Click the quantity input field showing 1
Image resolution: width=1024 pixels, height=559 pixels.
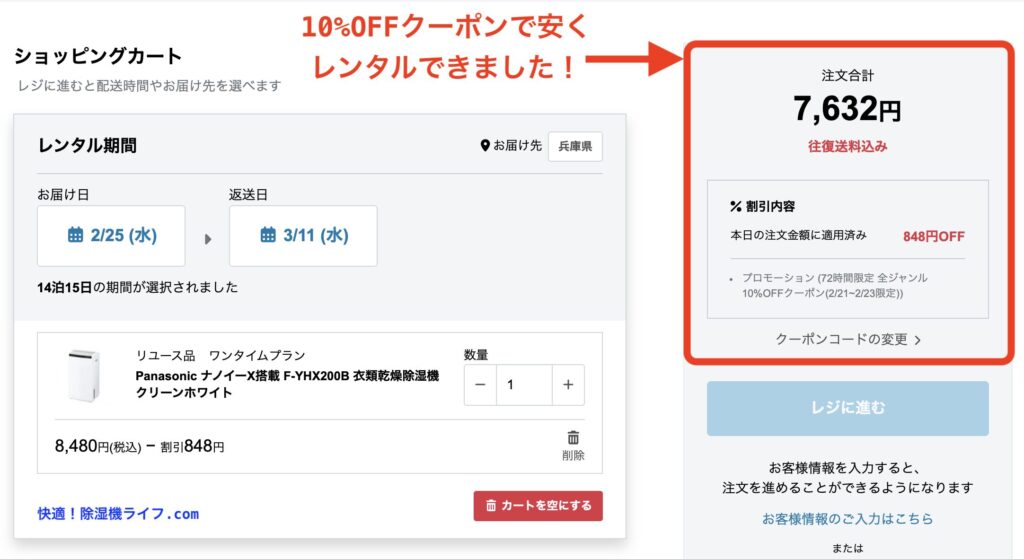(x=524, y=385)
